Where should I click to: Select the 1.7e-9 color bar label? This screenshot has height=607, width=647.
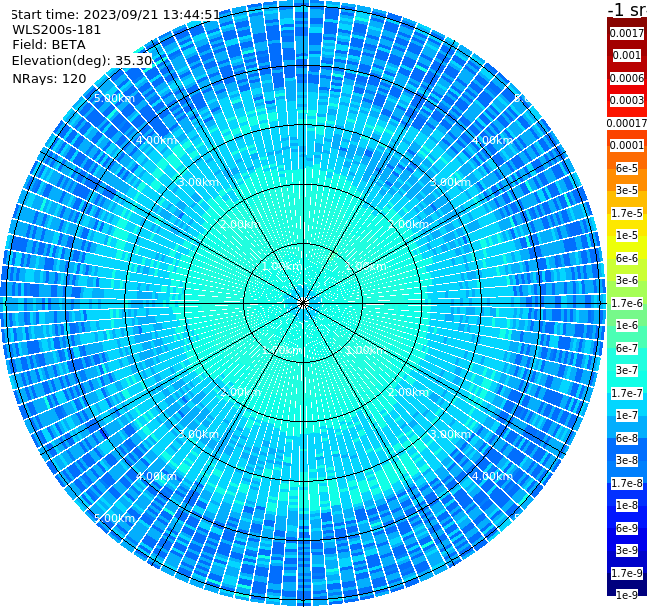(627, 573)
